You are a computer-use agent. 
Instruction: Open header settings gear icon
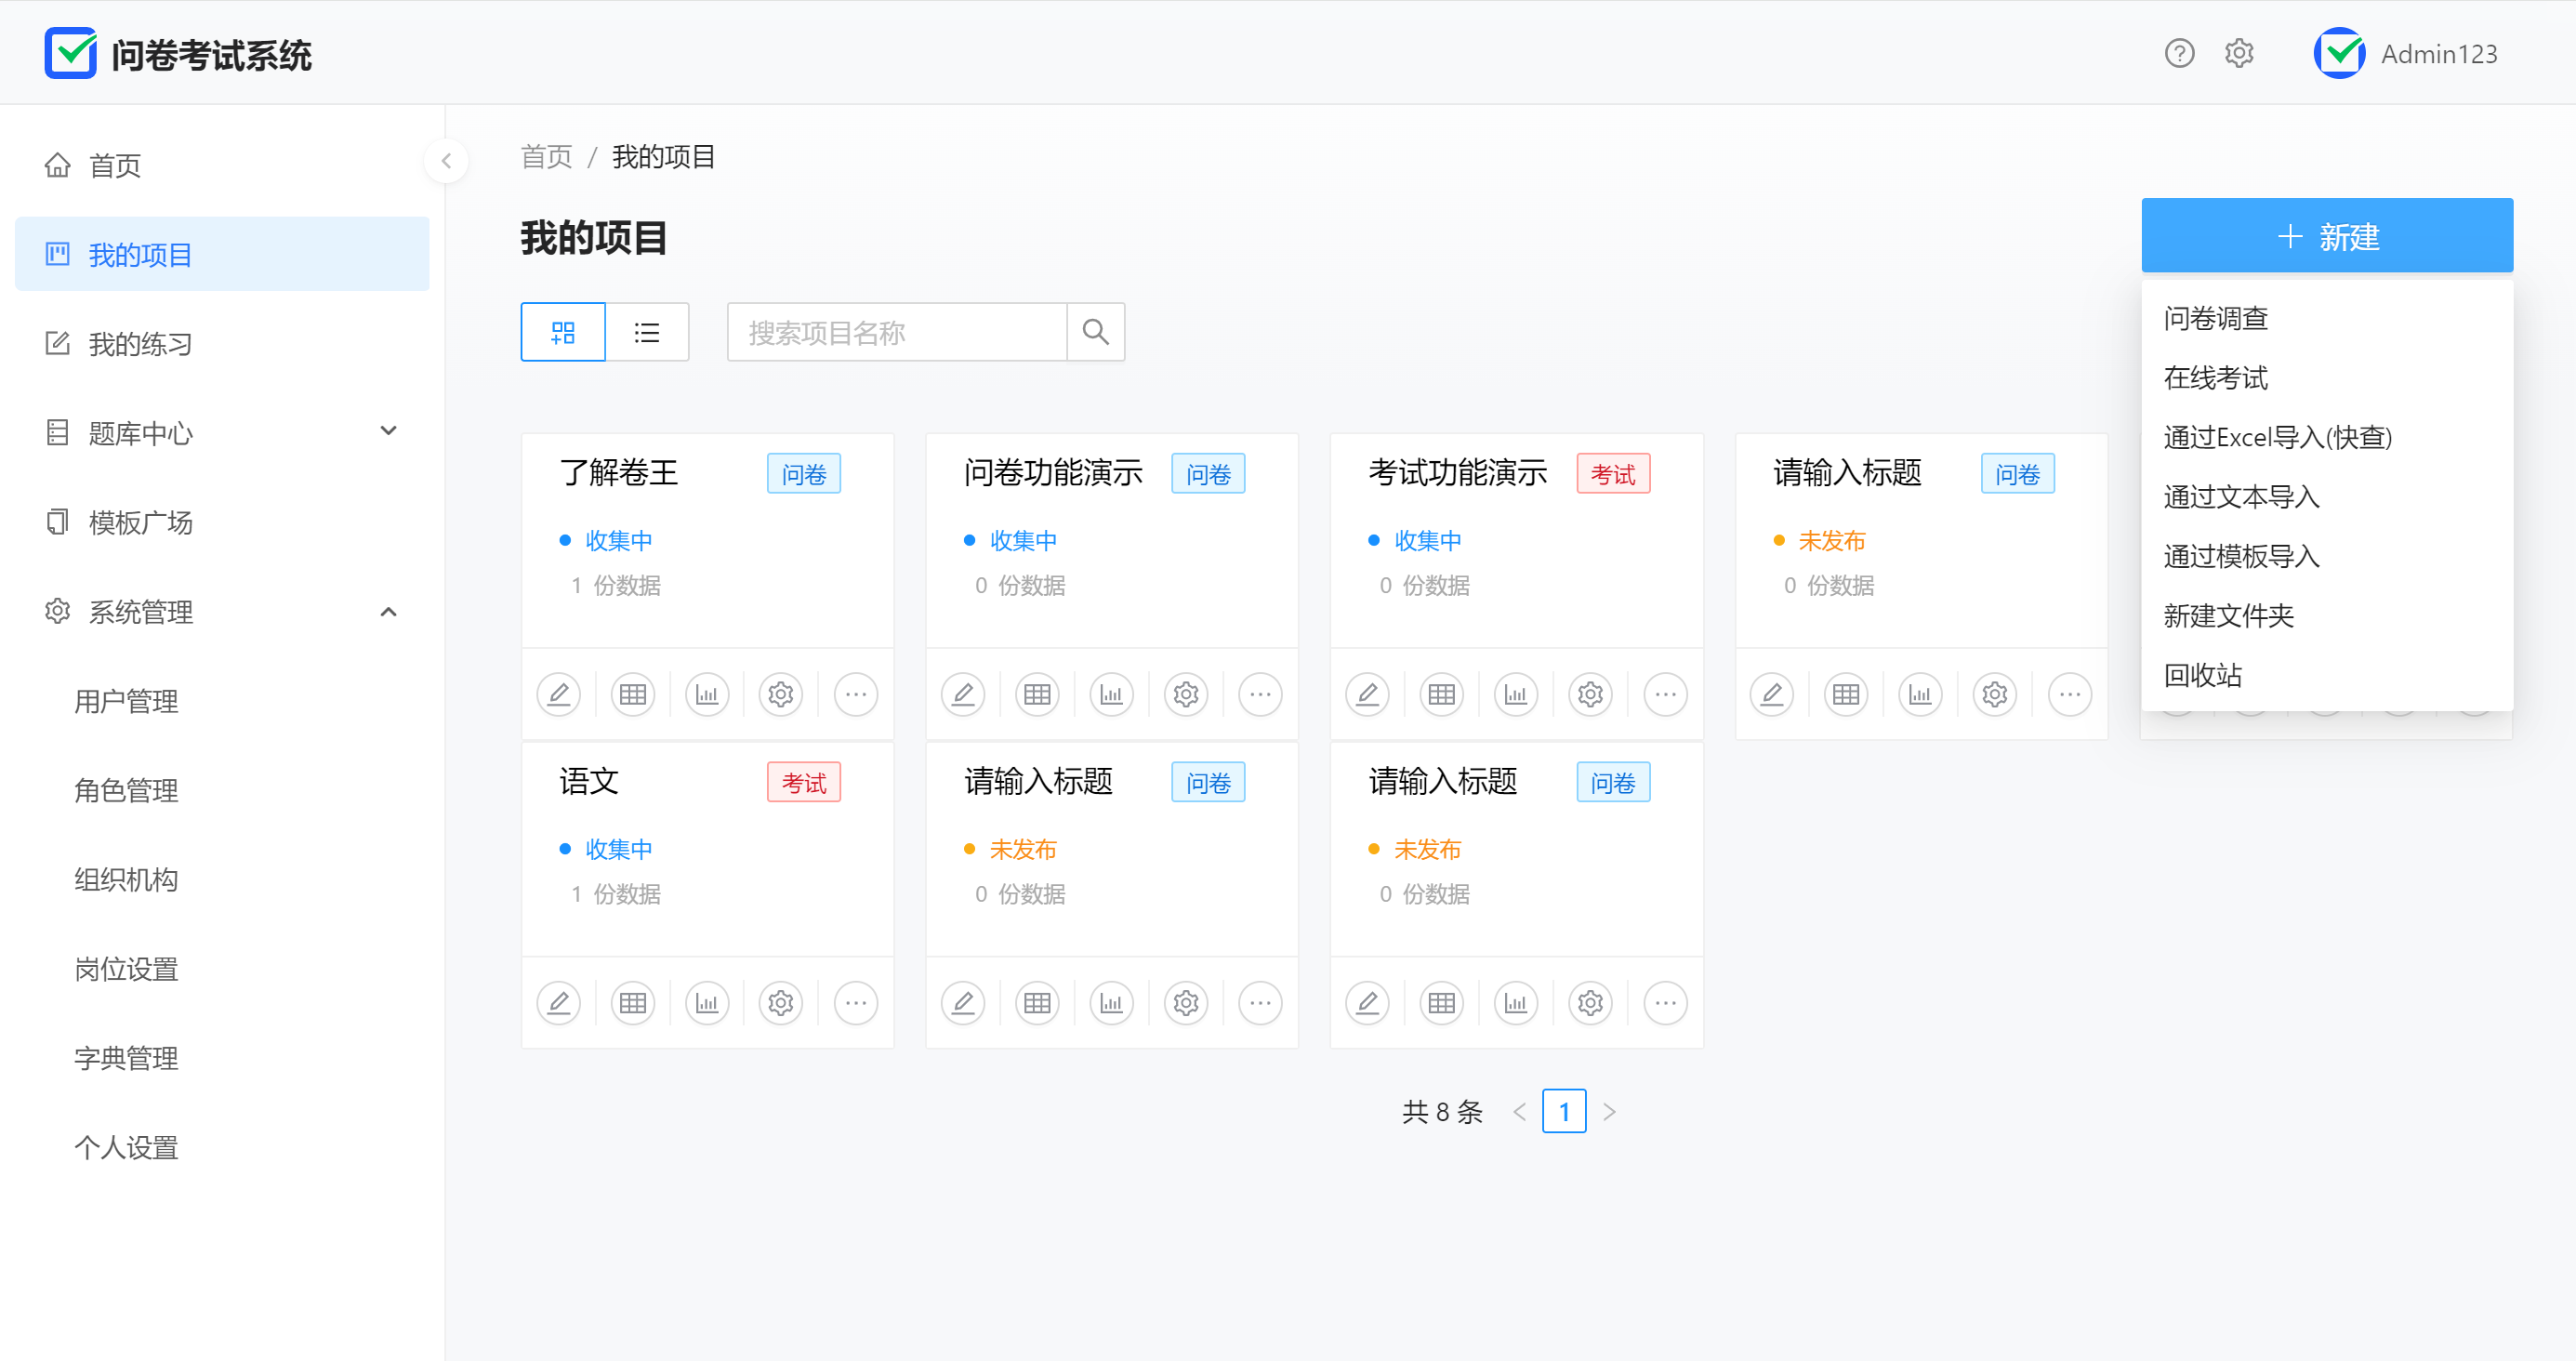pos(2239,53)
